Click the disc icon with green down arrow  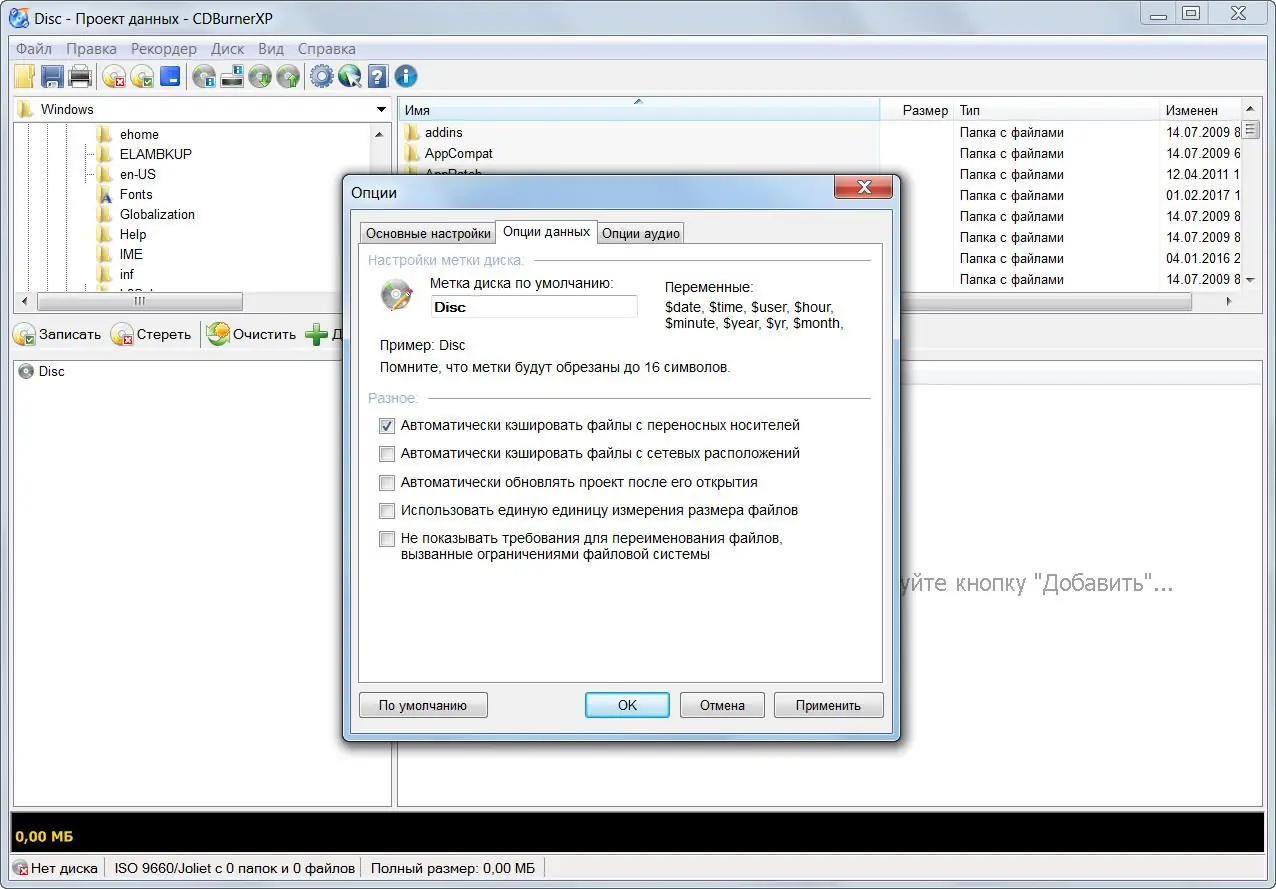pos(260,76)
